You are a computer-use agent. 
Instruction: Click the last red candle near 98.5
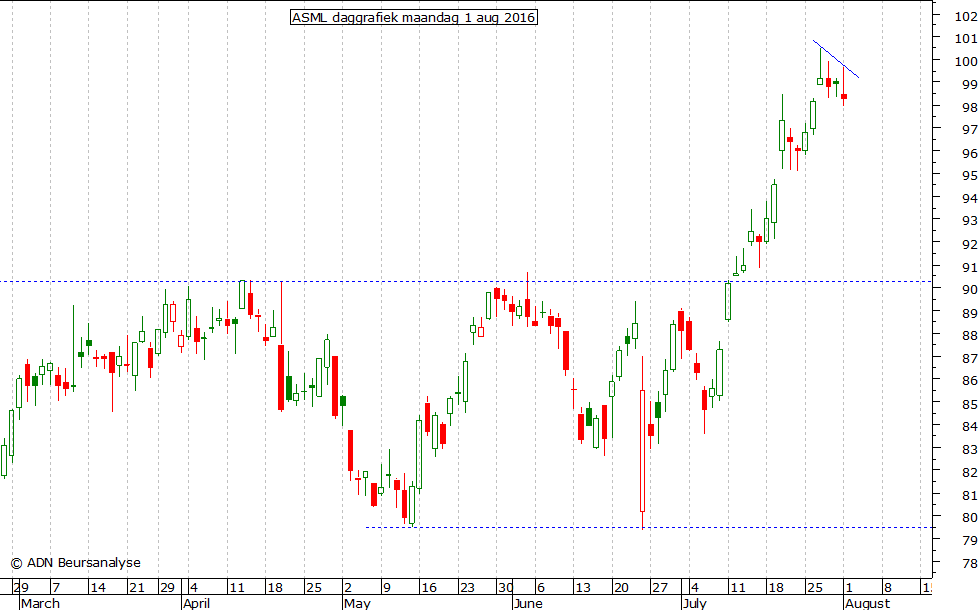844,97
